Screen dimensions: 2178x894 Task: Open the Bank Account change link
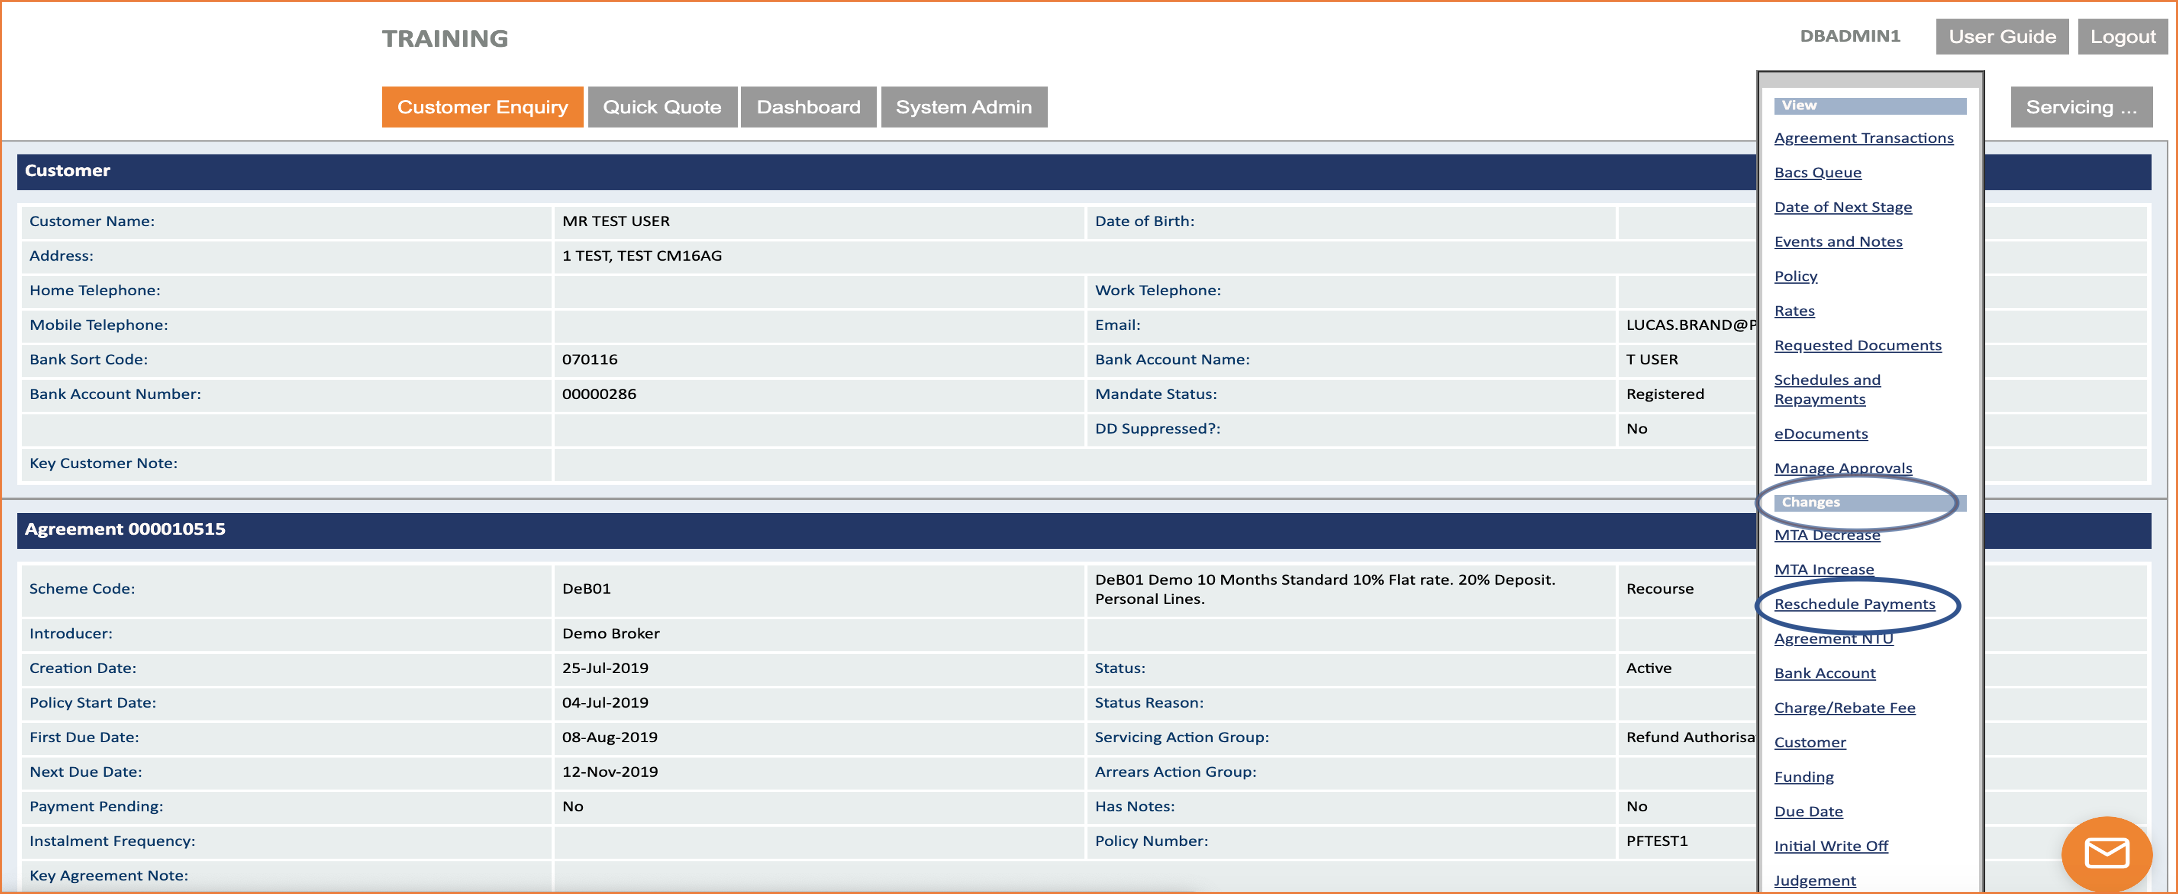pos(1825,673)
